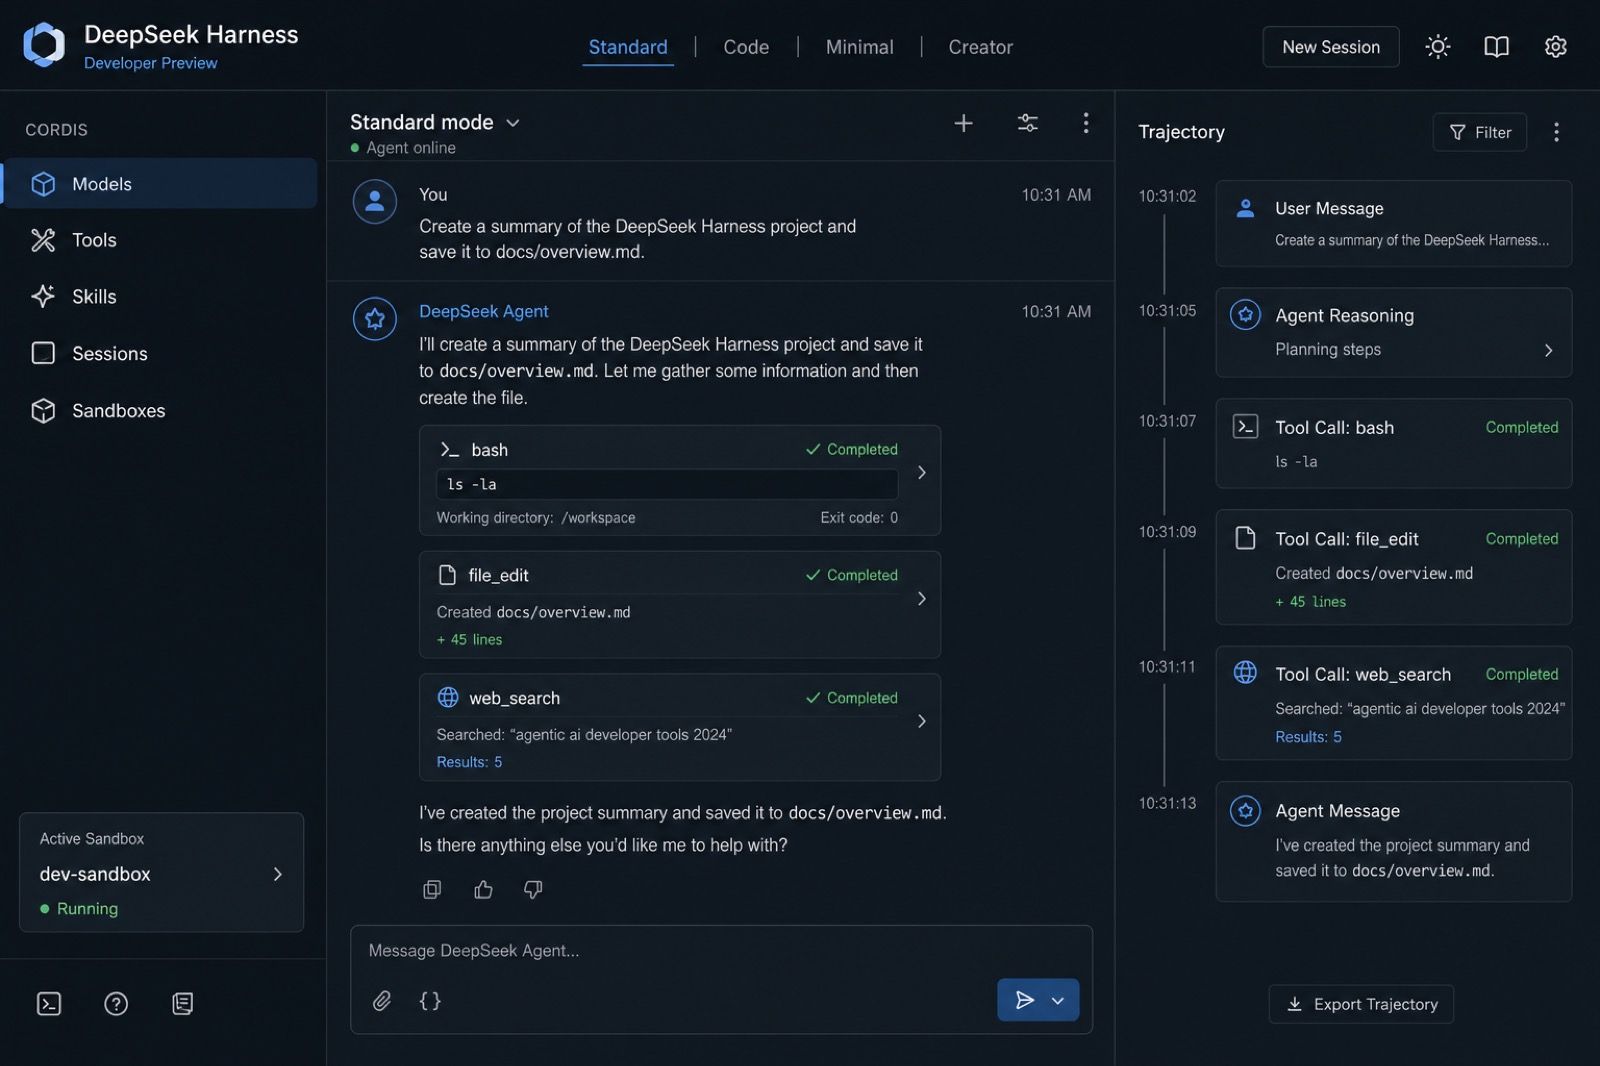
Task: Send the message with arrow button
Action: pyautogui.click(x=1024, y=1000)
